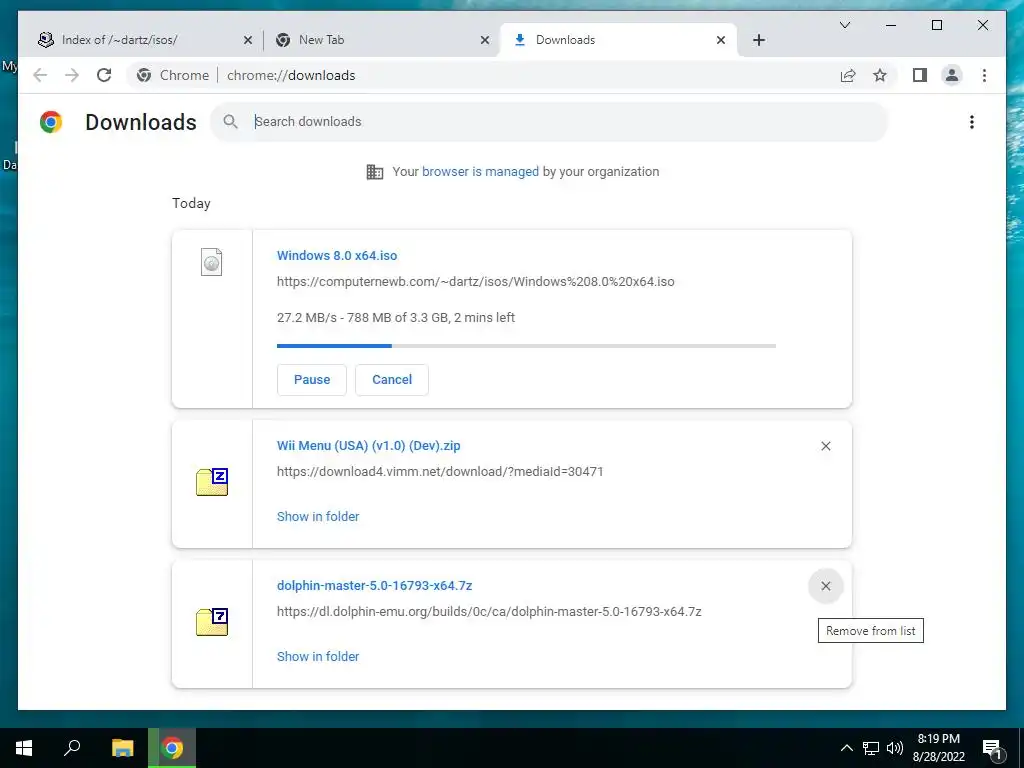Reload the downloads page
The width and height of the screenshot is (1024, 768).
click(104, 75)
